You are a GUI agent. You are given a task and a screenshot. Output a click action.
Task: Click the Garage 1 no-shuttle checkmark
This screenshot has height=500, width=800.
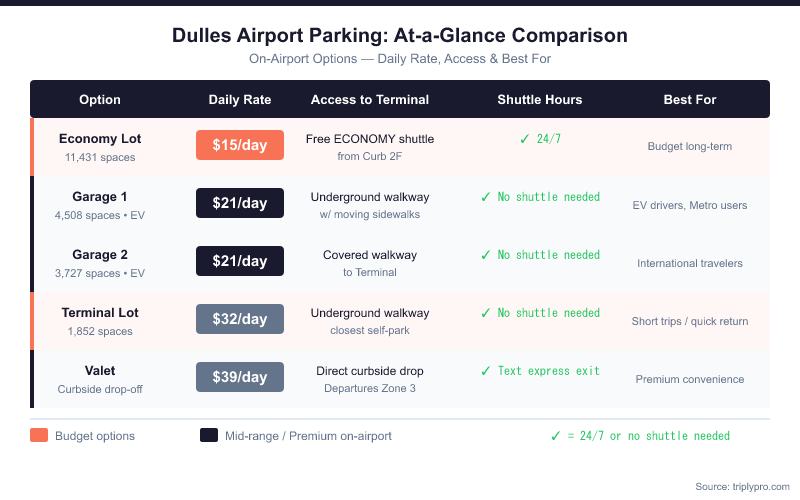486,197
